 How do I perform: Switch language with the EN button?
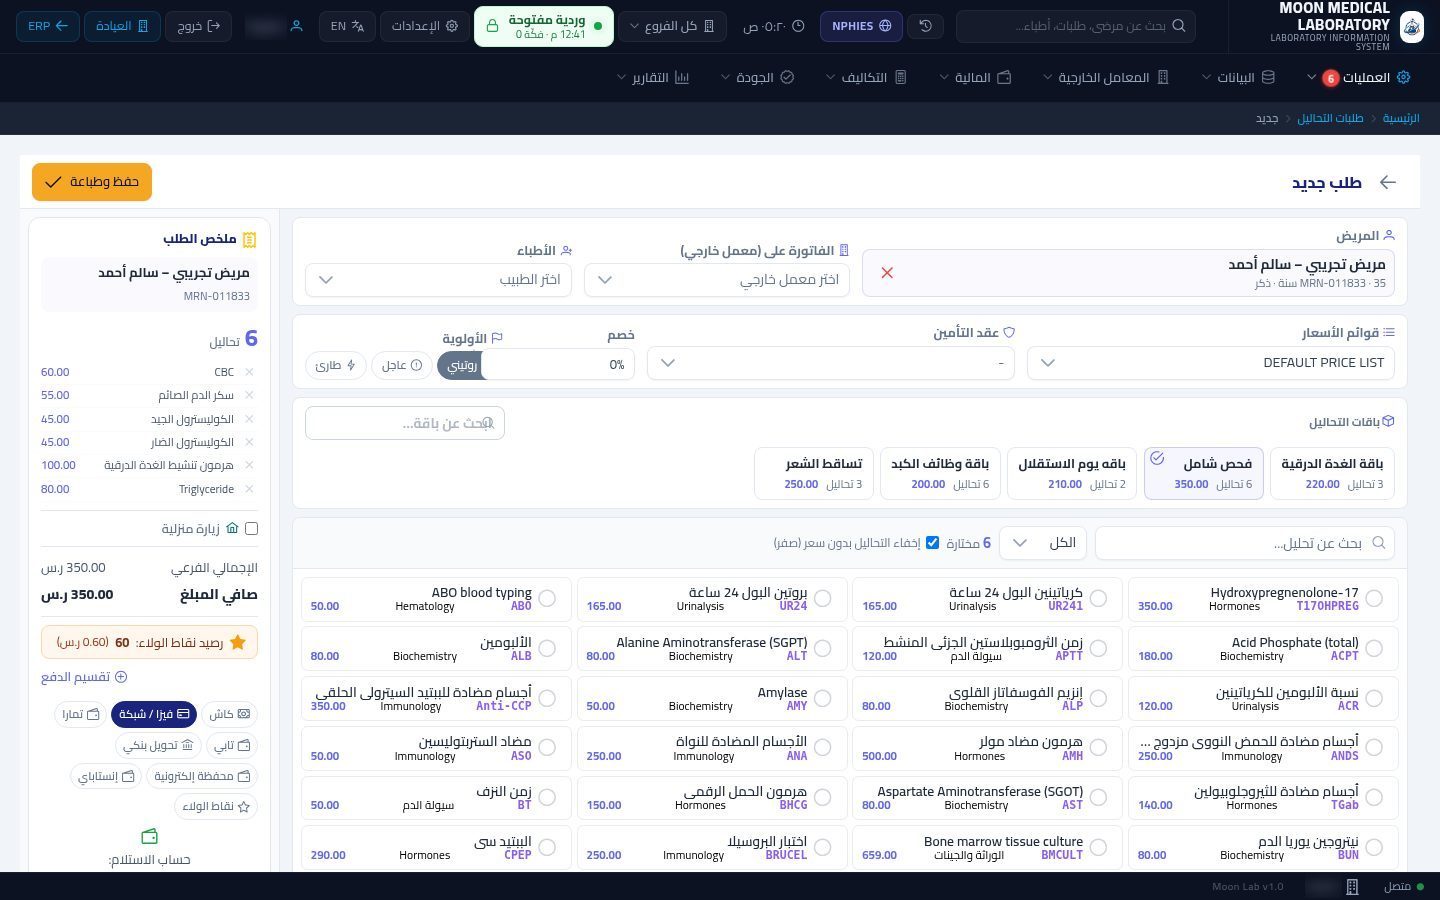click(348, 26)
